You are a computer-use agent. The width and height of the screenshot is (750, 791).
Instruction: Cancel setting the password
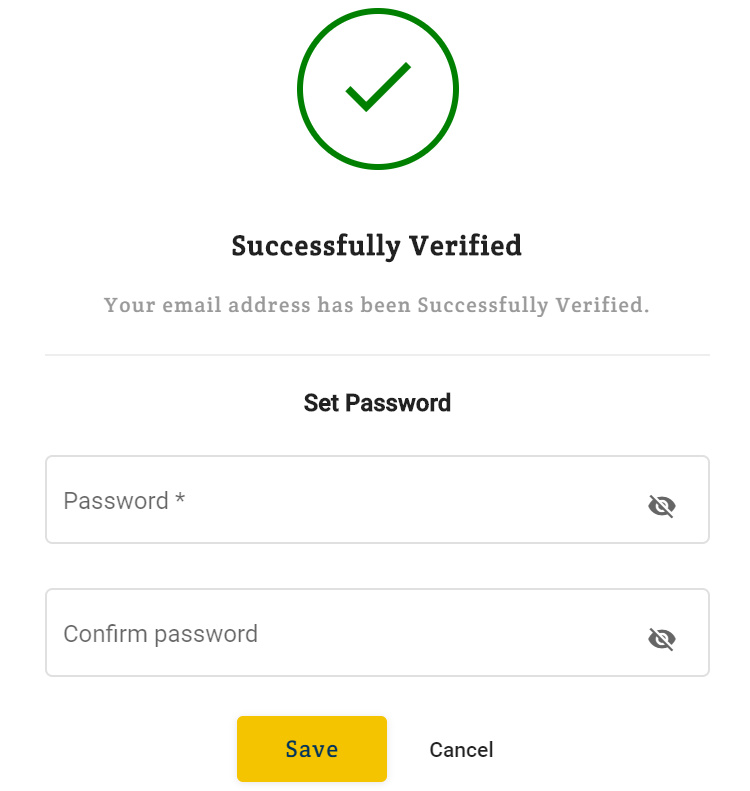coord(461,750)
